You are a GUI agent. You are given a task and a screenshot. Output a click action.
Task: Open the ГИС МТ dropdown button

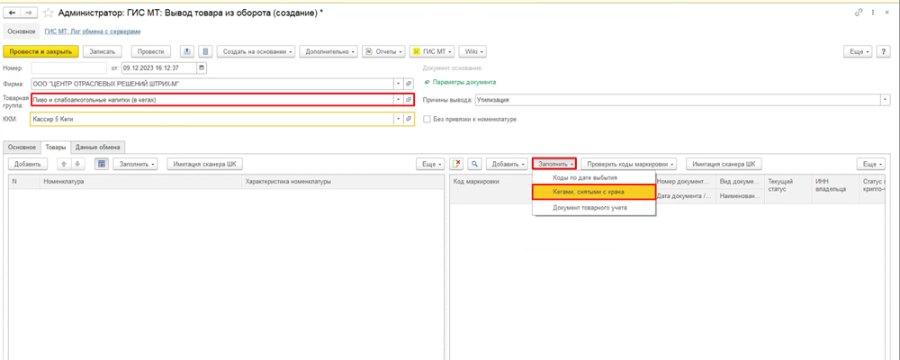click(x=432, y=52)
